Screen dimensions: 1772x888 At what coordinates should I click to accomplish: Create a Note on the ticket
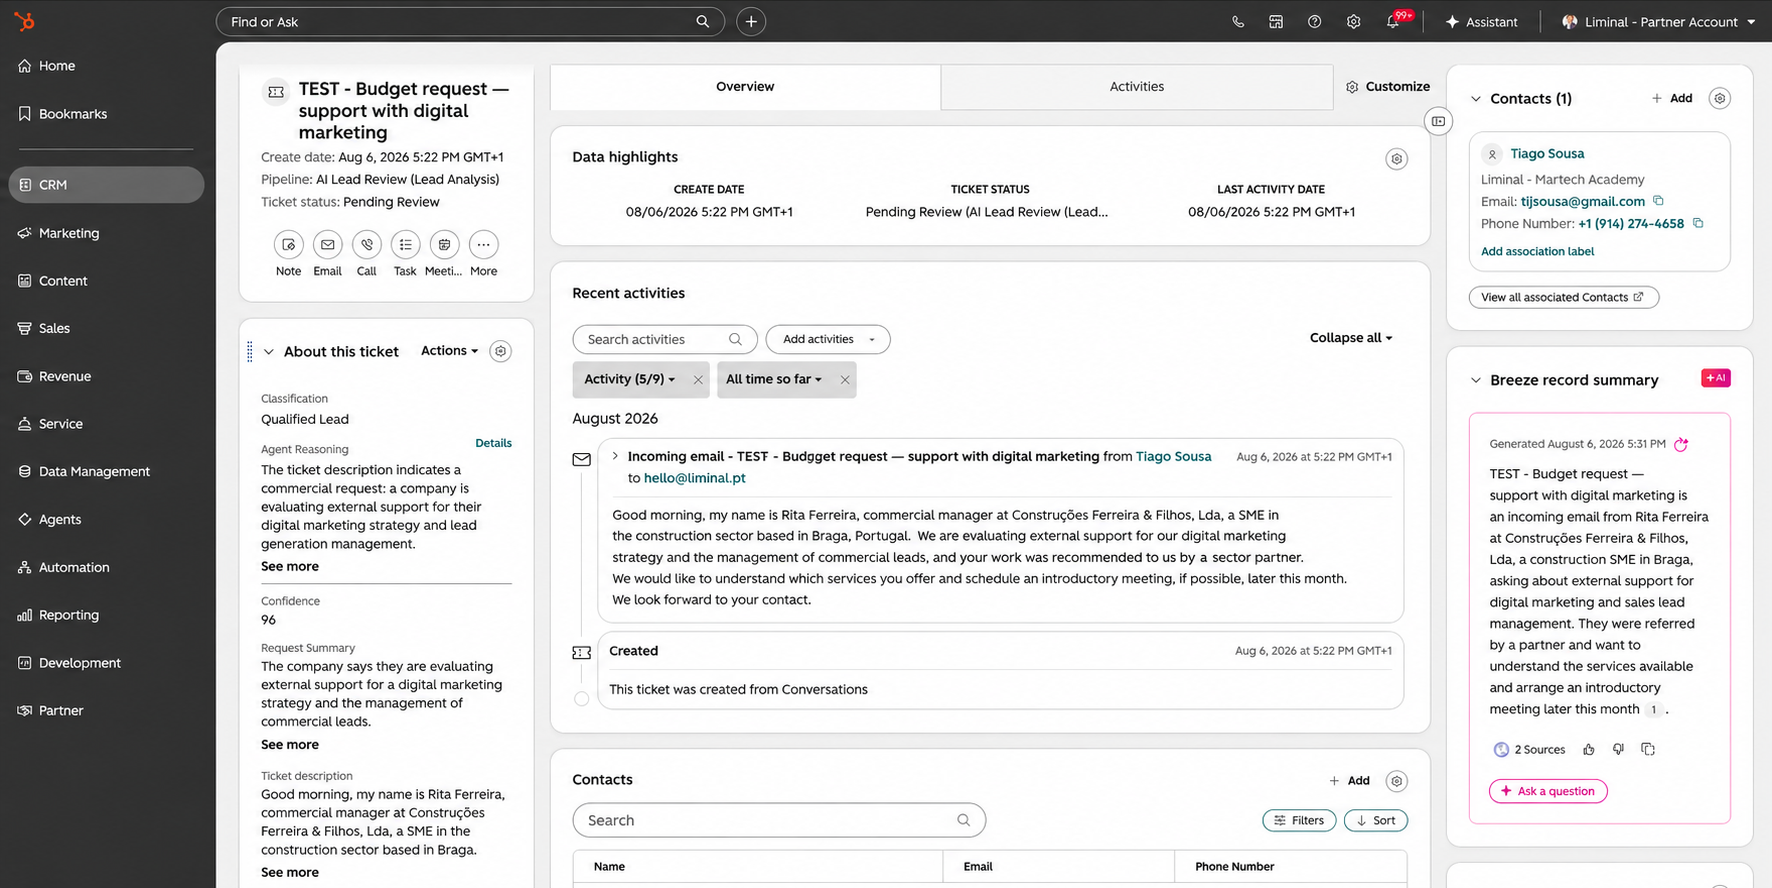288,245
